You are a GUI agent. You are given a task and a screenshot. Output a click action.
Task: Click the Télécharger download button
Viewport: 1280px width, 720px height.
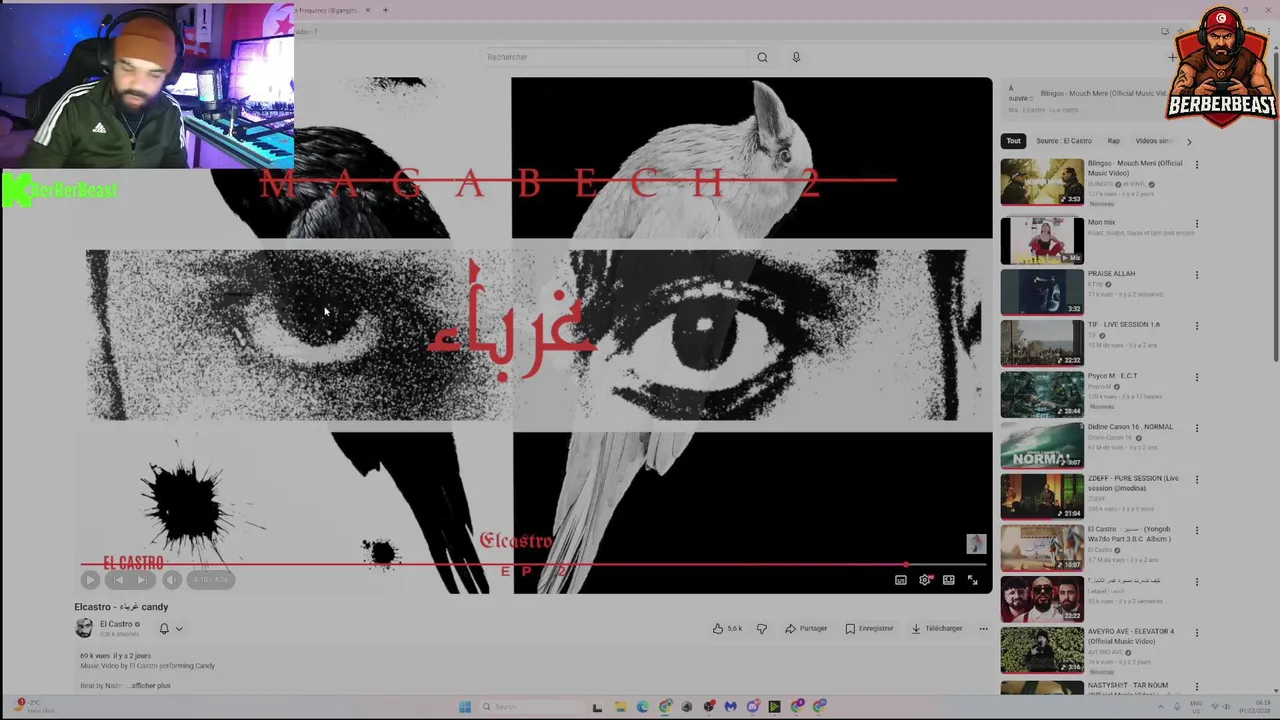point(937,629)
